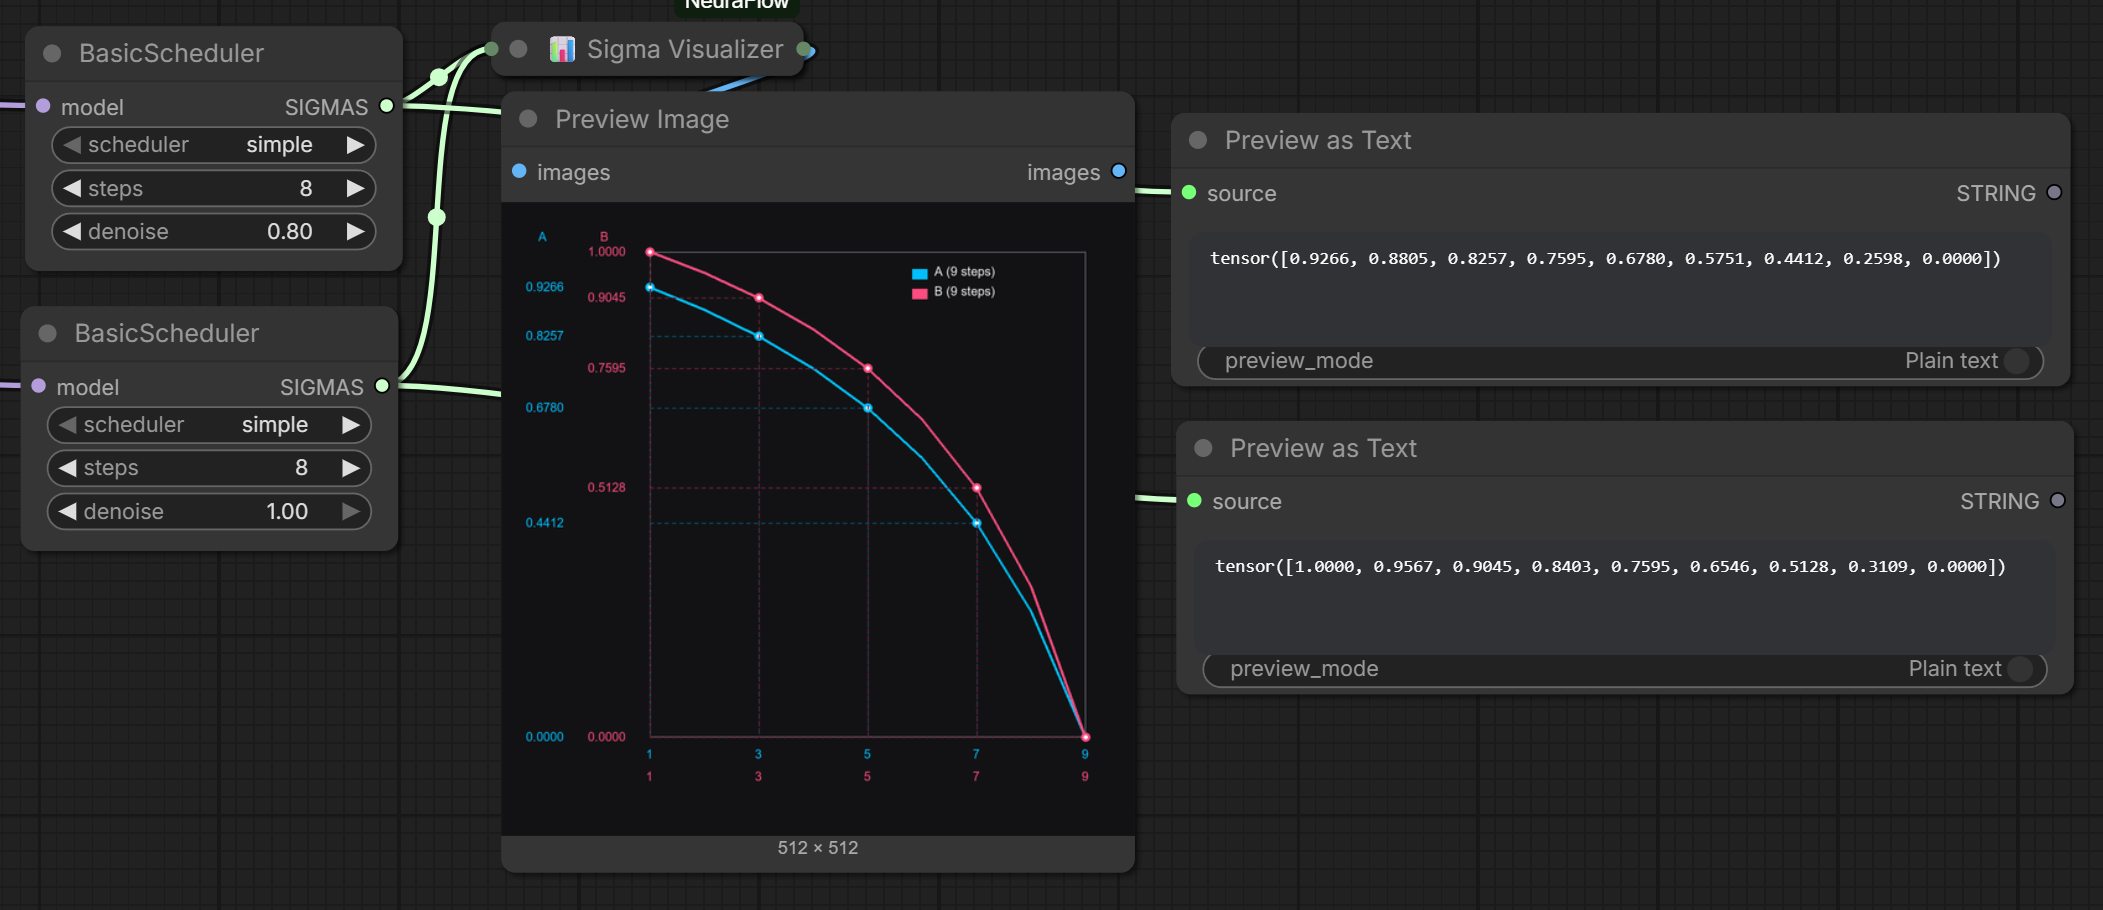
Task: Collapse the upper Preview as Text node dot
Action: click(x=1198, y=140)
